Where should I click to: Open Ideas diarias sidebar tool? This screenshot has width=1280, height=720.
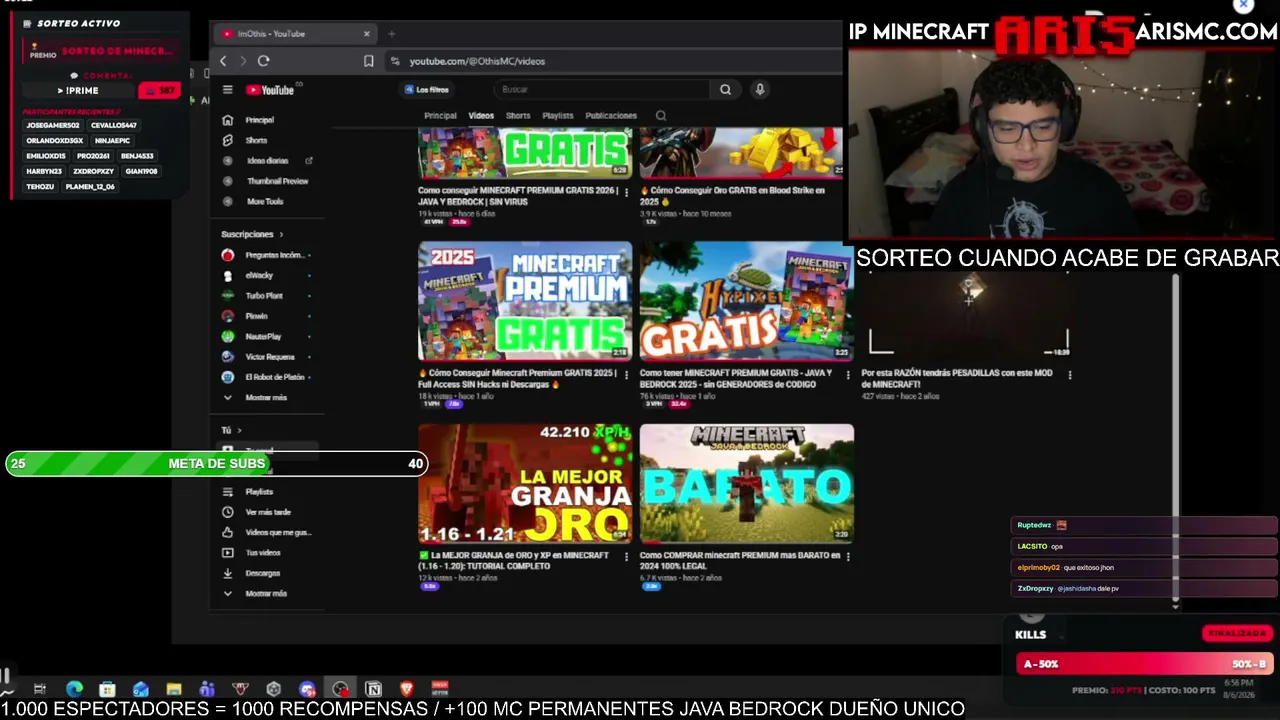point(267,161)
